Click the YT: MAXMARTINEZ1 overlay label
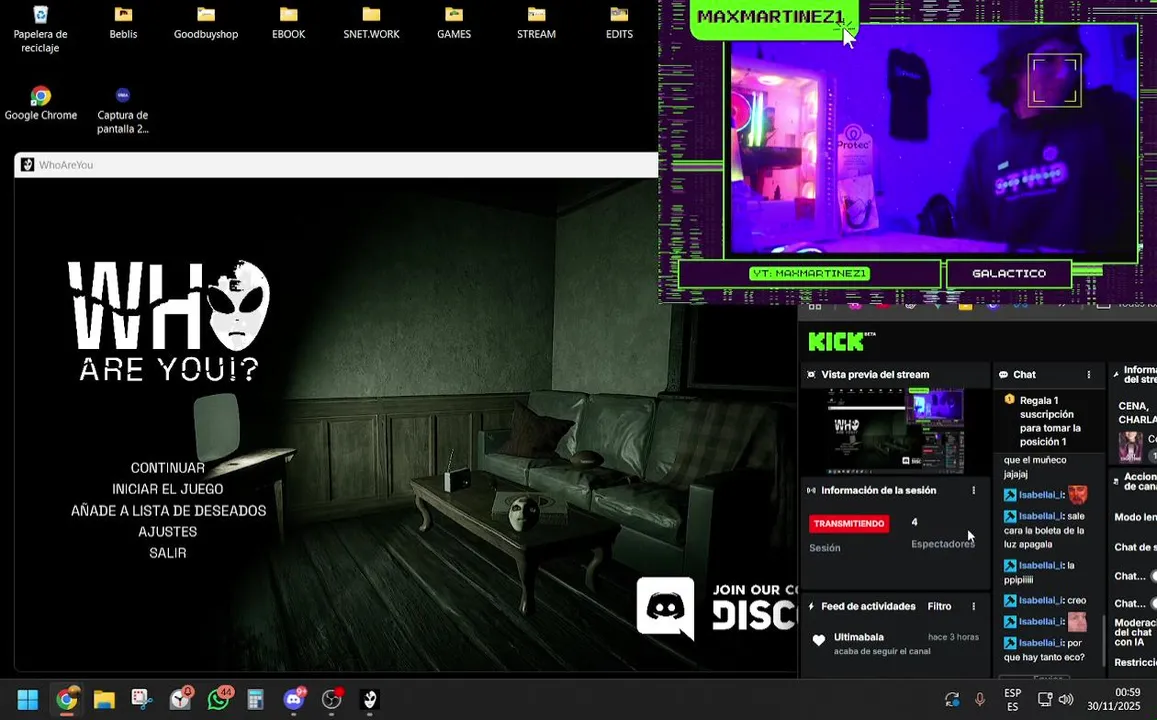The width and height of the screenshot is (1157, 720). pyautogui.click(x=809, y=274)
